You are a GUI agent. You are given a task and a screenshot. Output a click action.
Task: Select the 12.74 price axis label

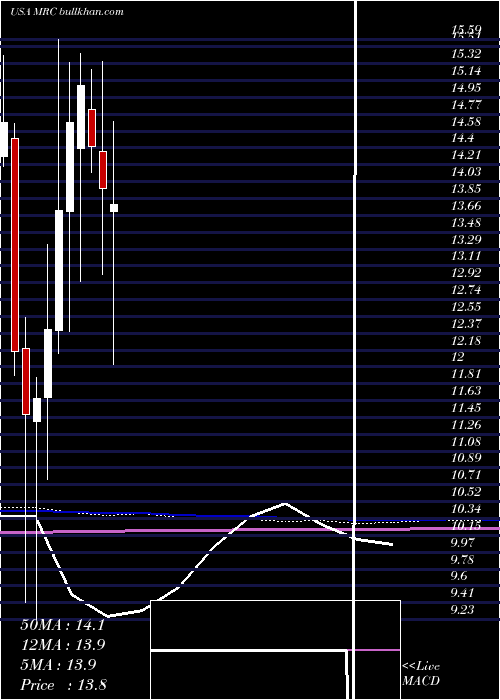point(466,290)
